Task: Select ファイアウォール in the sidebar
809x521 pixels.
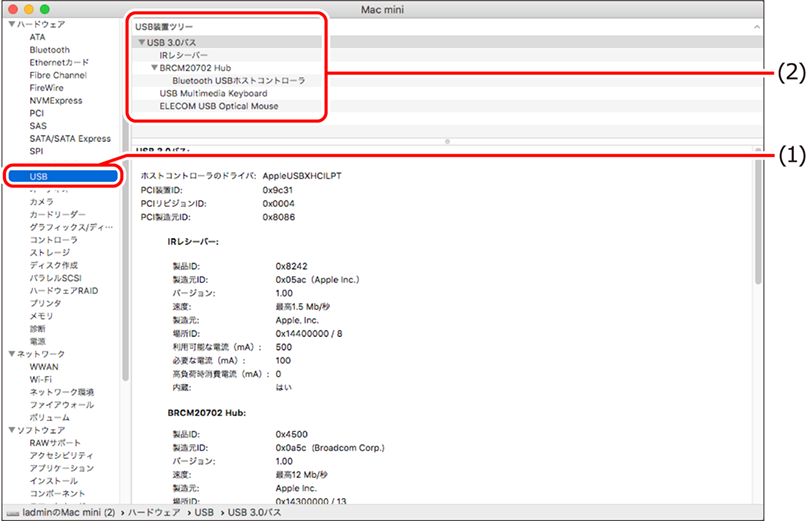Action: pyautogui.click(x=61, y=405)
